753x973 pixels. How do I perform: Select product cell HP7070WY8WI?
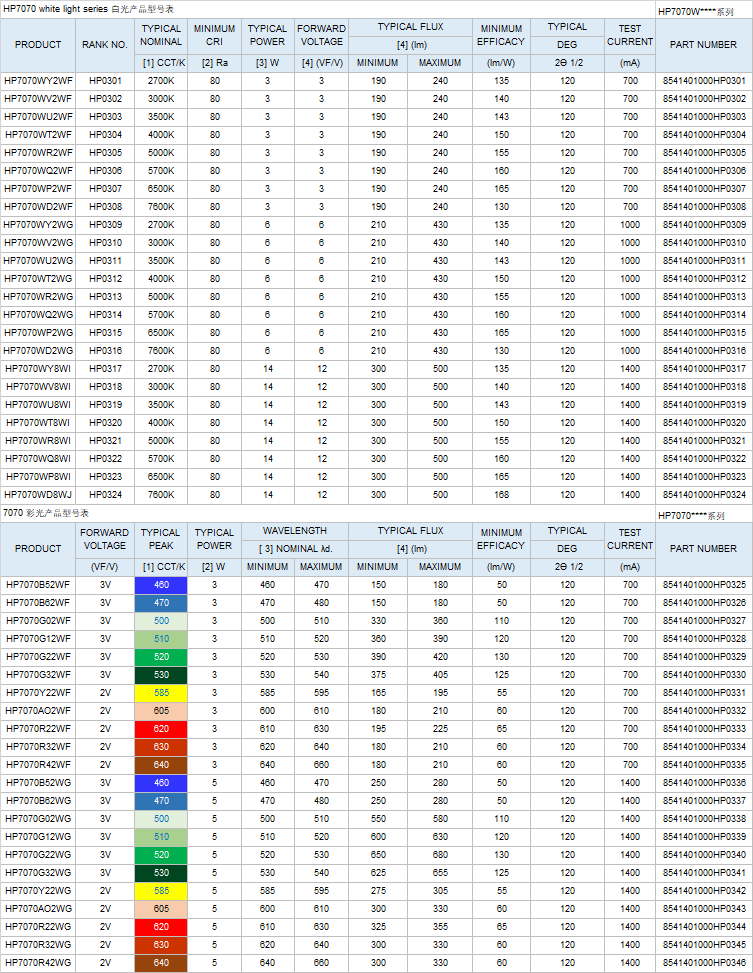click(x=38, y=369)
